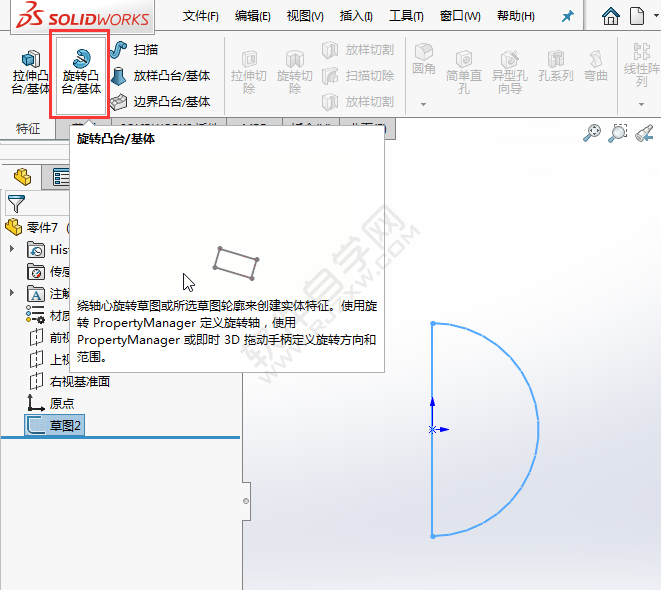The image size is (661, 590).
Task: Select the 传感器 (Sensors) folder
Action: 48,272
